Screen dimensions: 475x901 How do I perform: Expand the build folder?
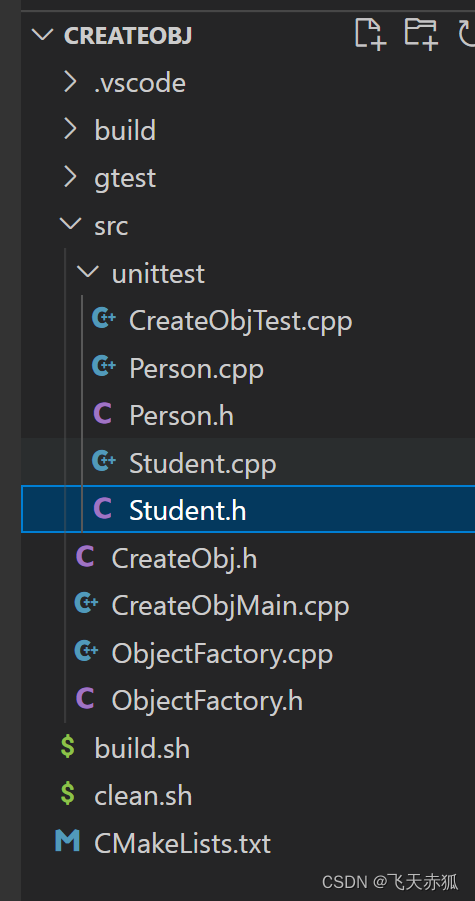70,129
